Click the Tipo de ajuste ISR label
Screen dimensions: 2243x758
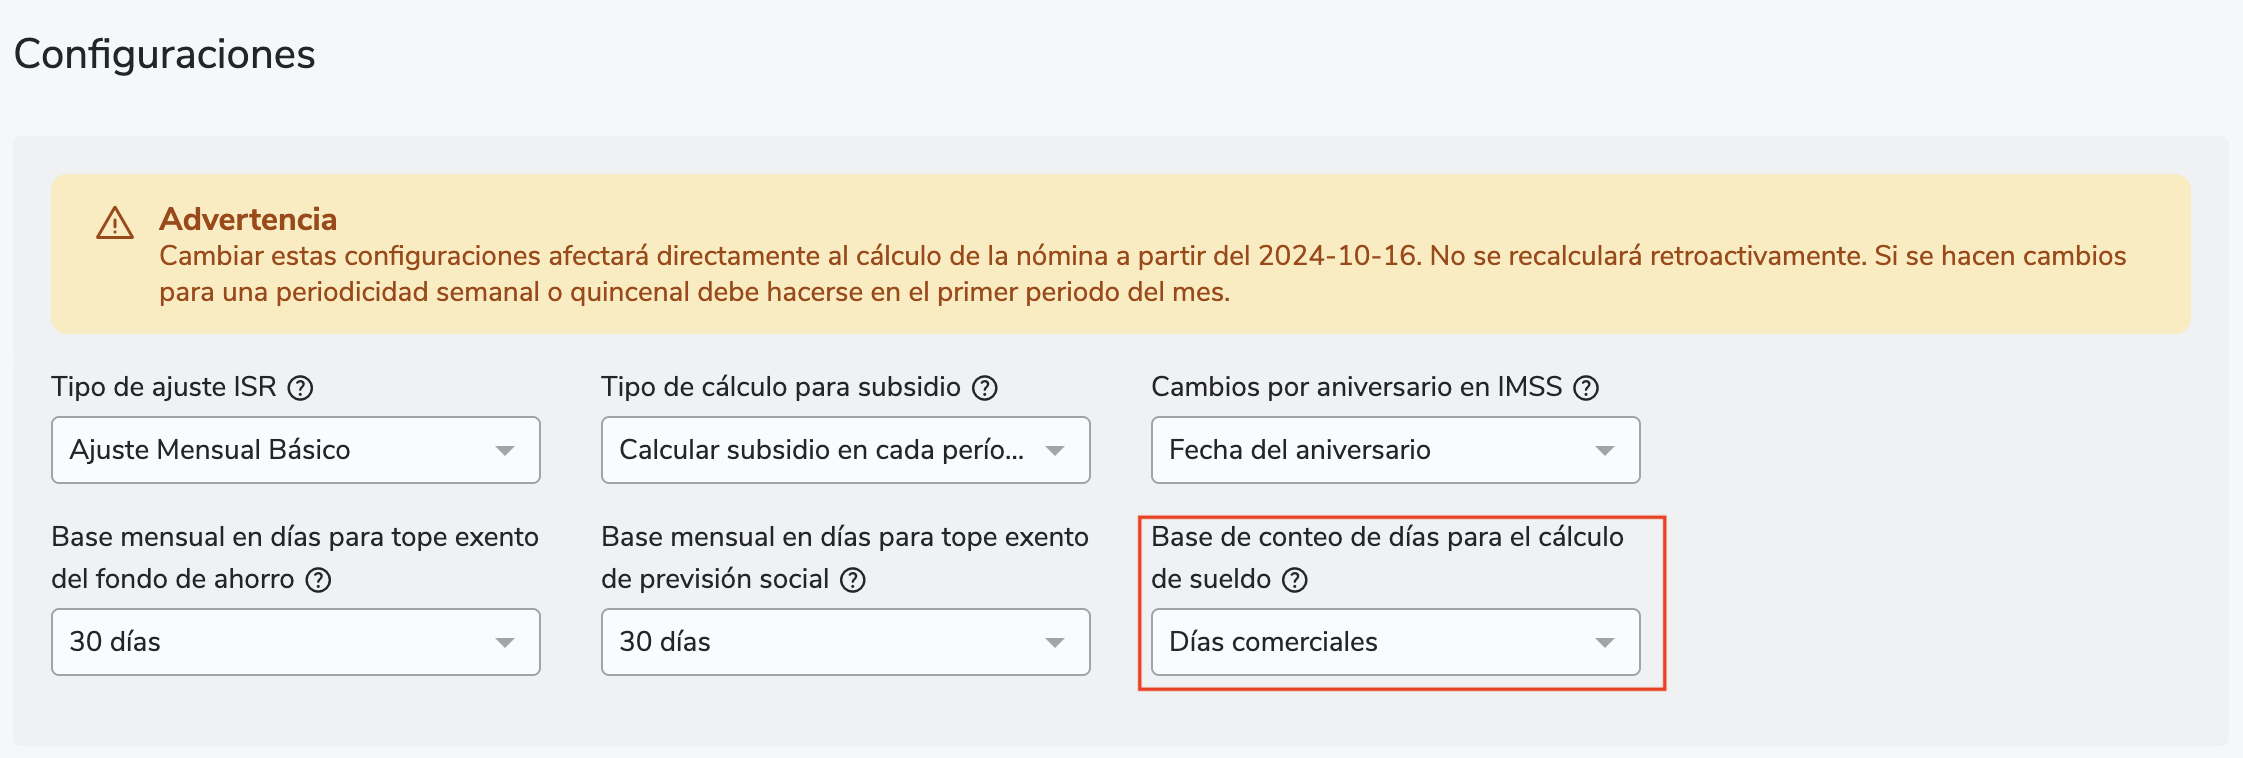click(x=164, y=387)
